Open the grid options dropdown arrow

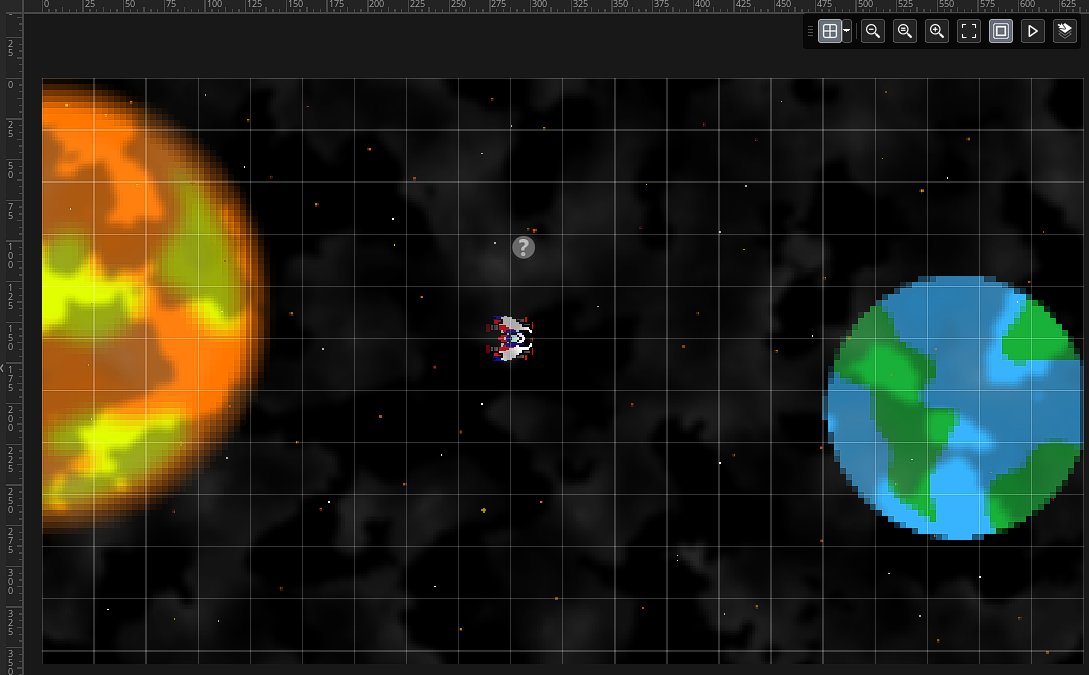tap(847, 31)
